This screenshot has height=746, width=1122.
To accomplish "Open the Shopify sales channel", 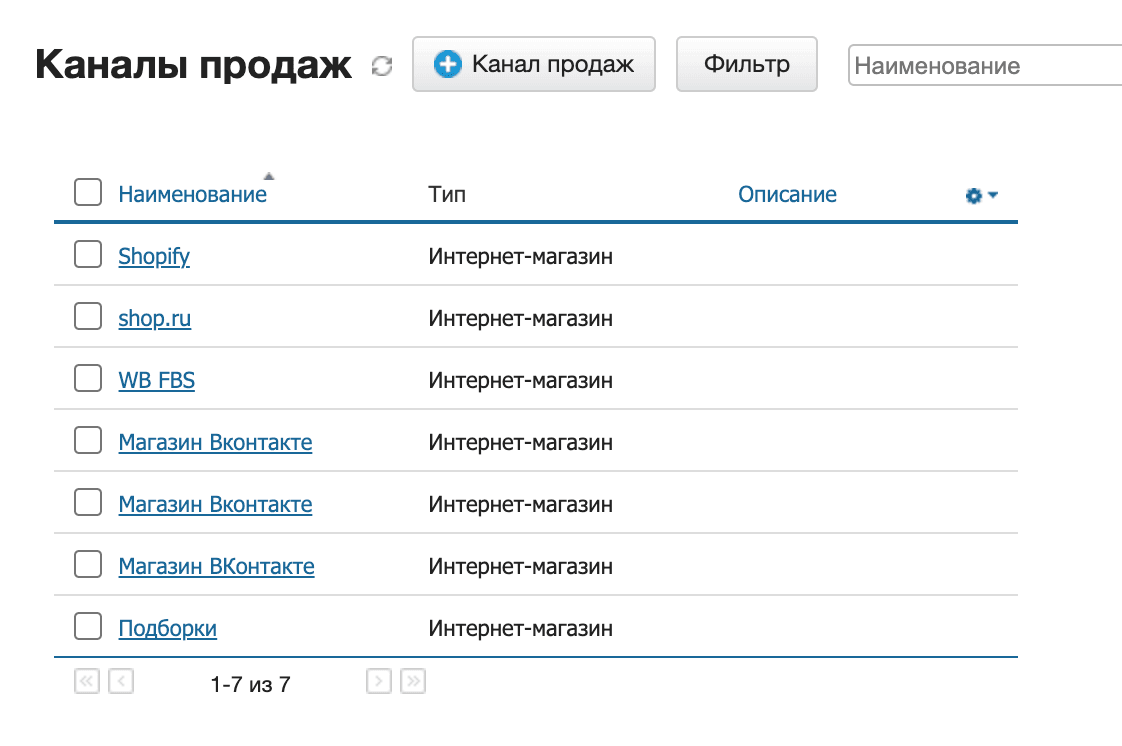I will pos(154,256).
